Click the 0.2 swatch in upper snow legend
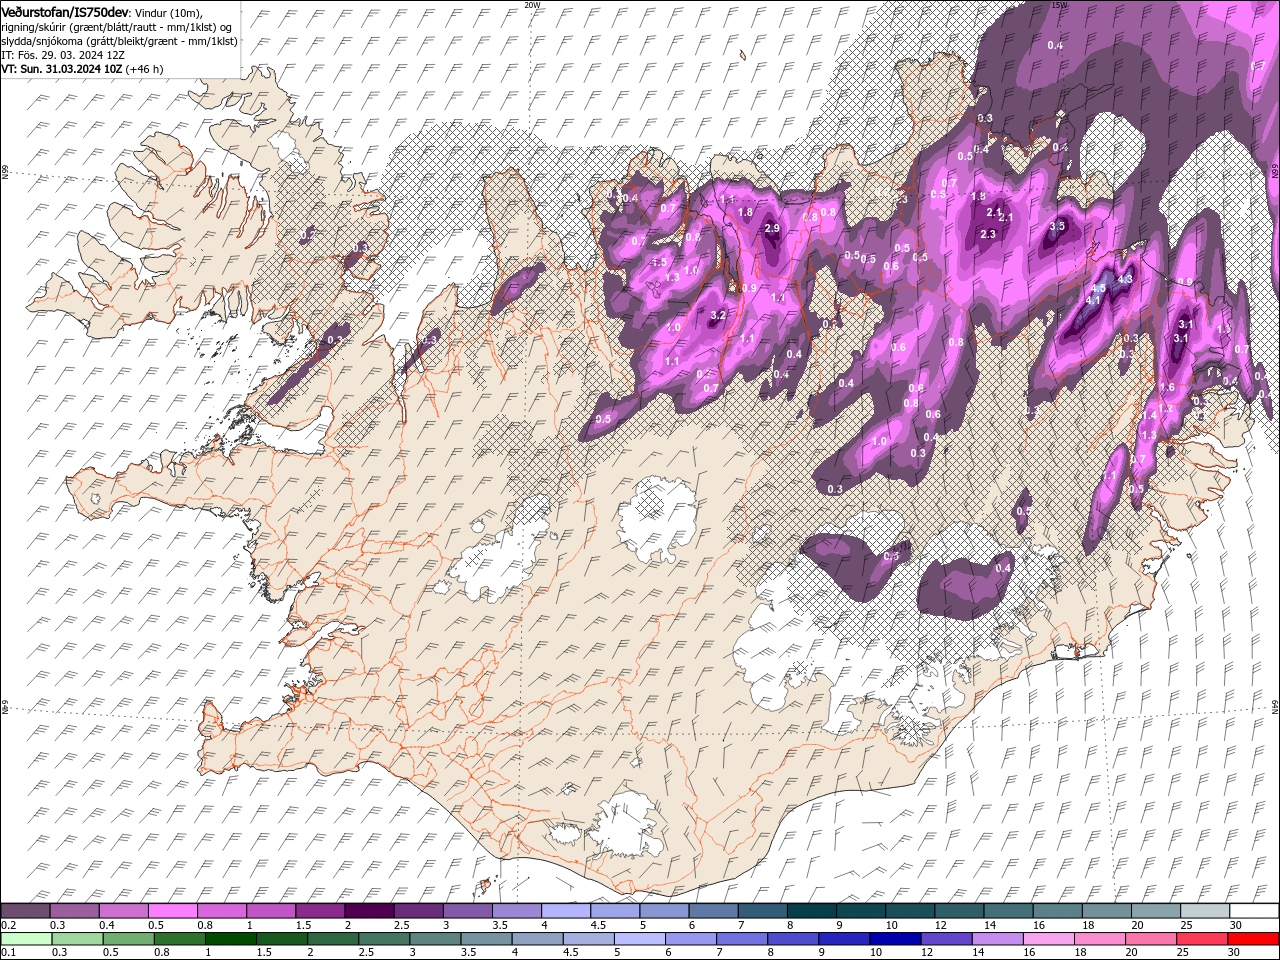This screenshot has width=1280, height=960. pos(25,911)
